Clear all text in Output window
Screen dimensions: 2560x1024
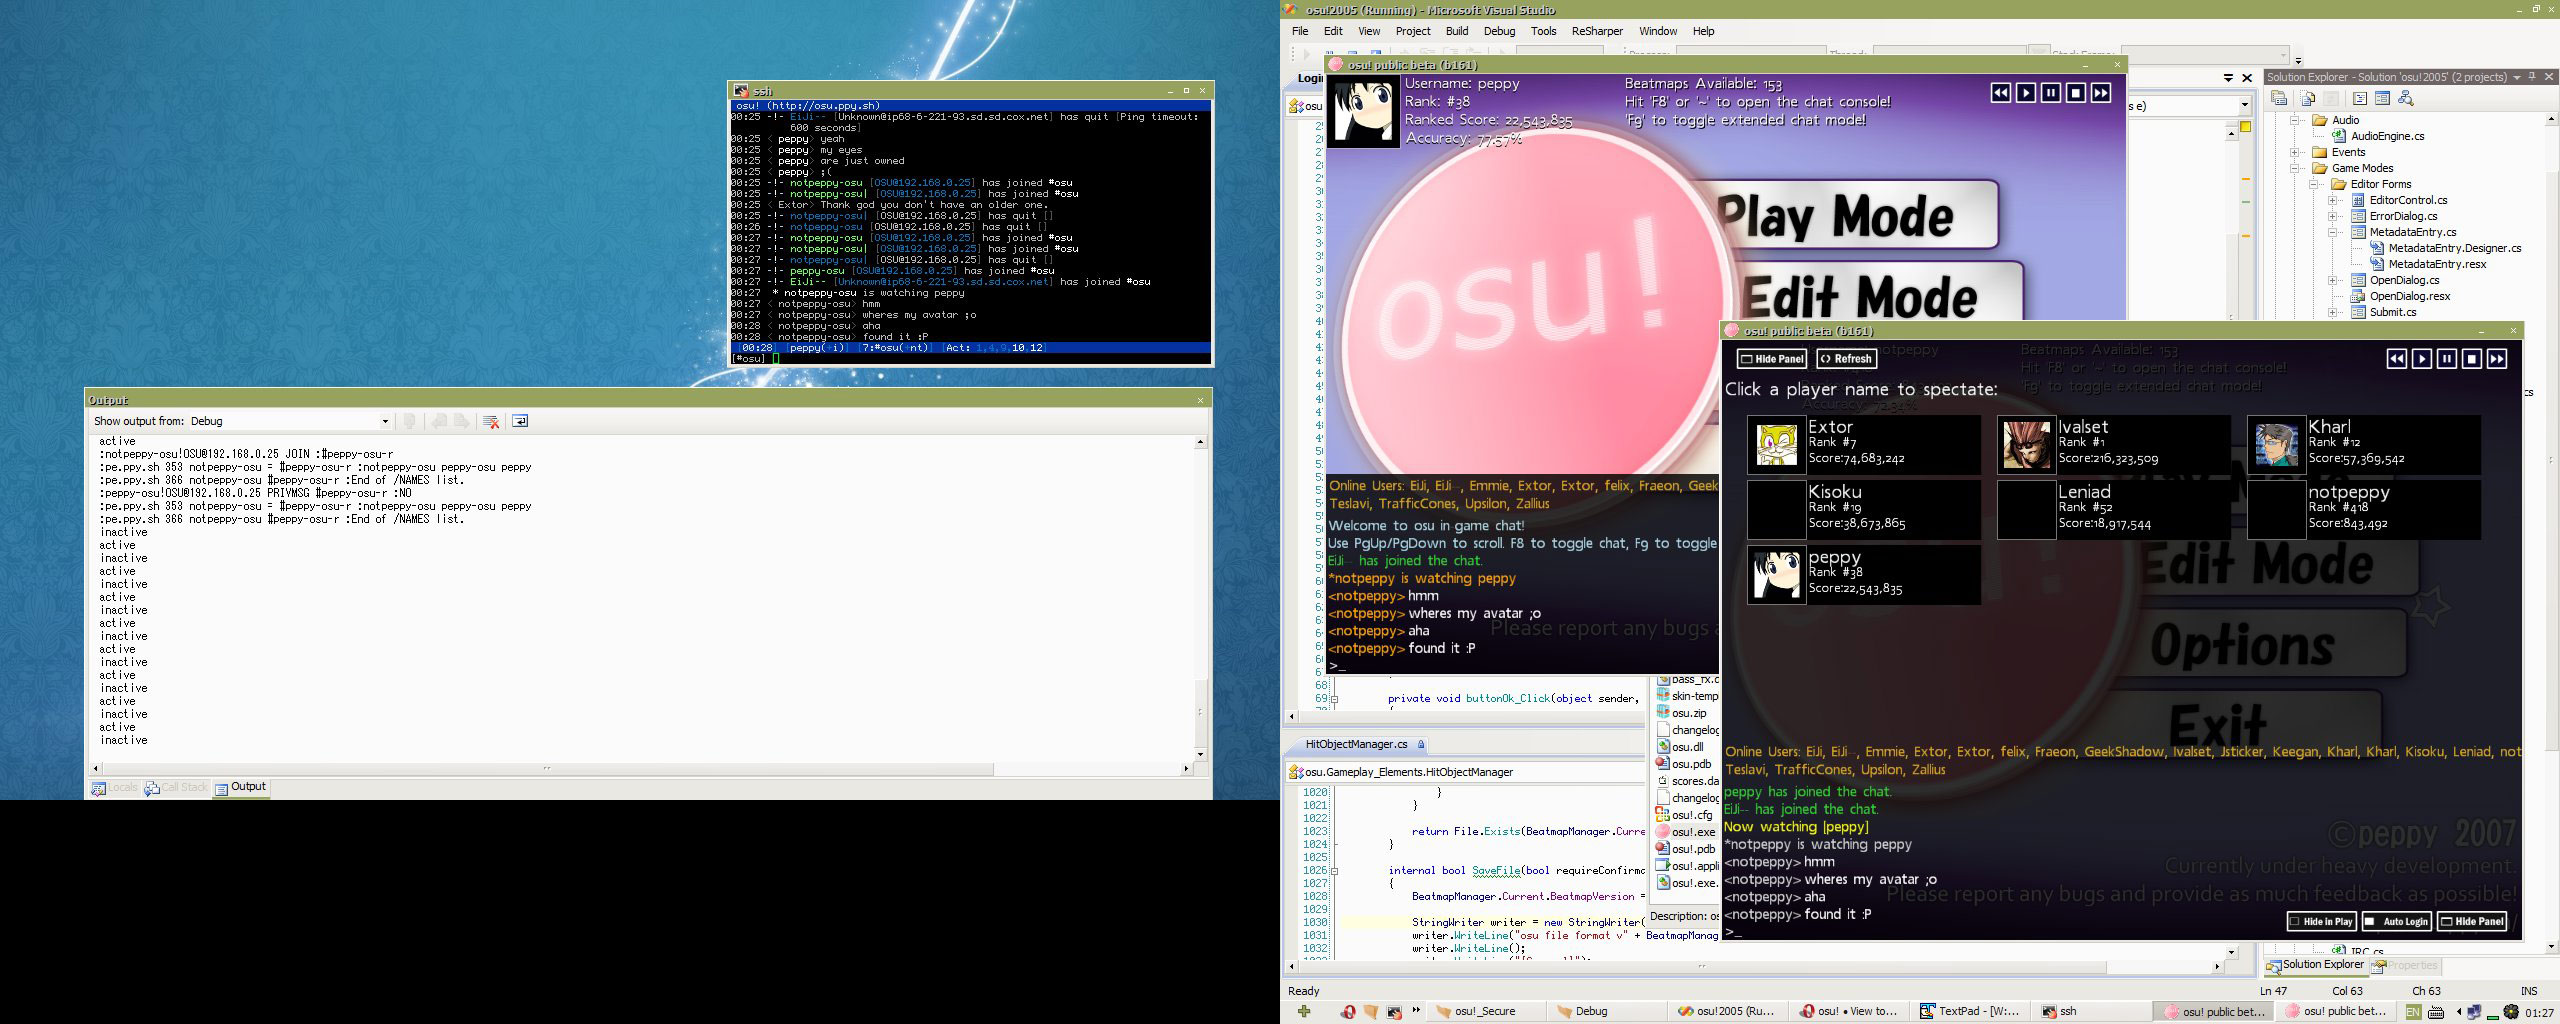click(x=491, y=421)
